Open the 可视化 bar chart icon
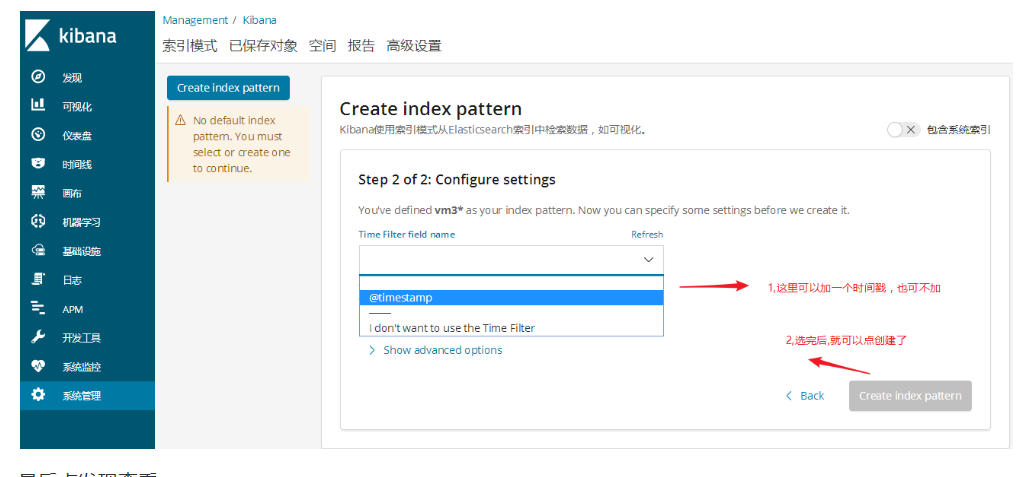This screenshot has width=1028, height=477. [38, 105]
